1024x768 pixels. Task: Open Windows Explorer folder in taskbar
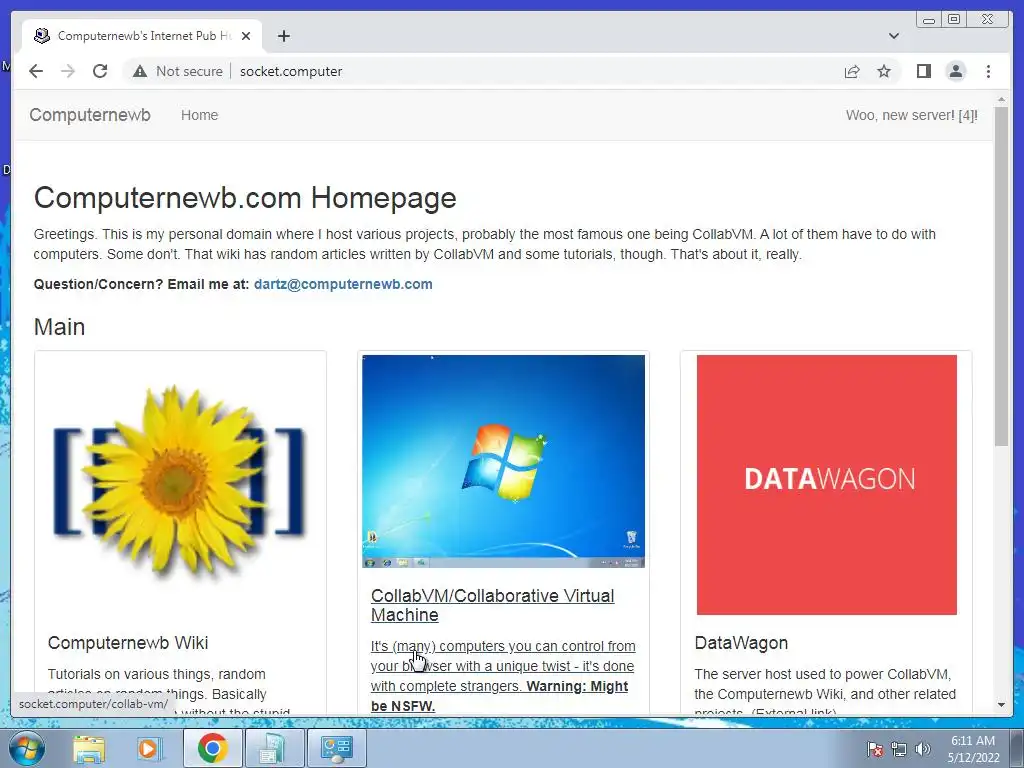pos(89,748)
